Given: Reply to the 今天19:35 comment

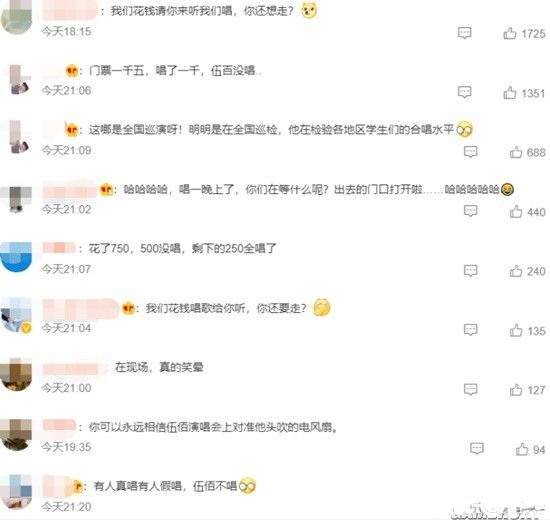Looking at the screenshot, I should [477, 449].
